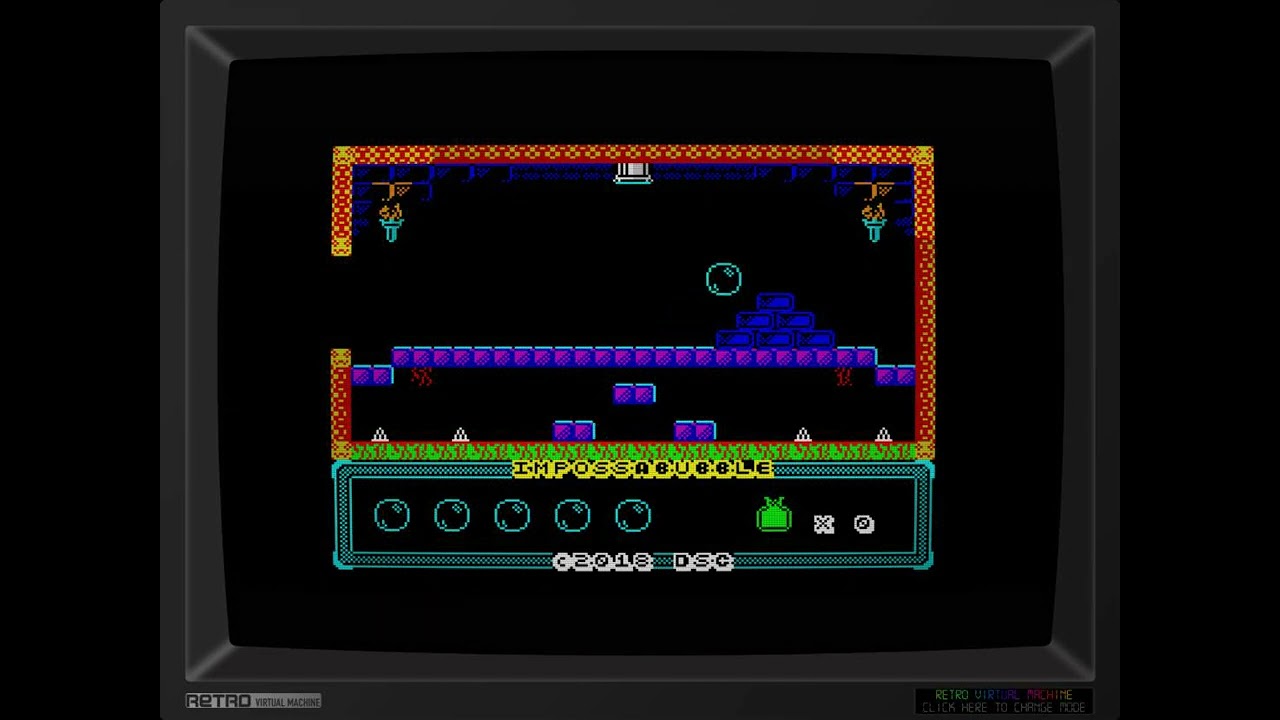1280x720 pixels.
Task: Click the leftmost life bubble in the HUD
Action: tap(392, 516)
